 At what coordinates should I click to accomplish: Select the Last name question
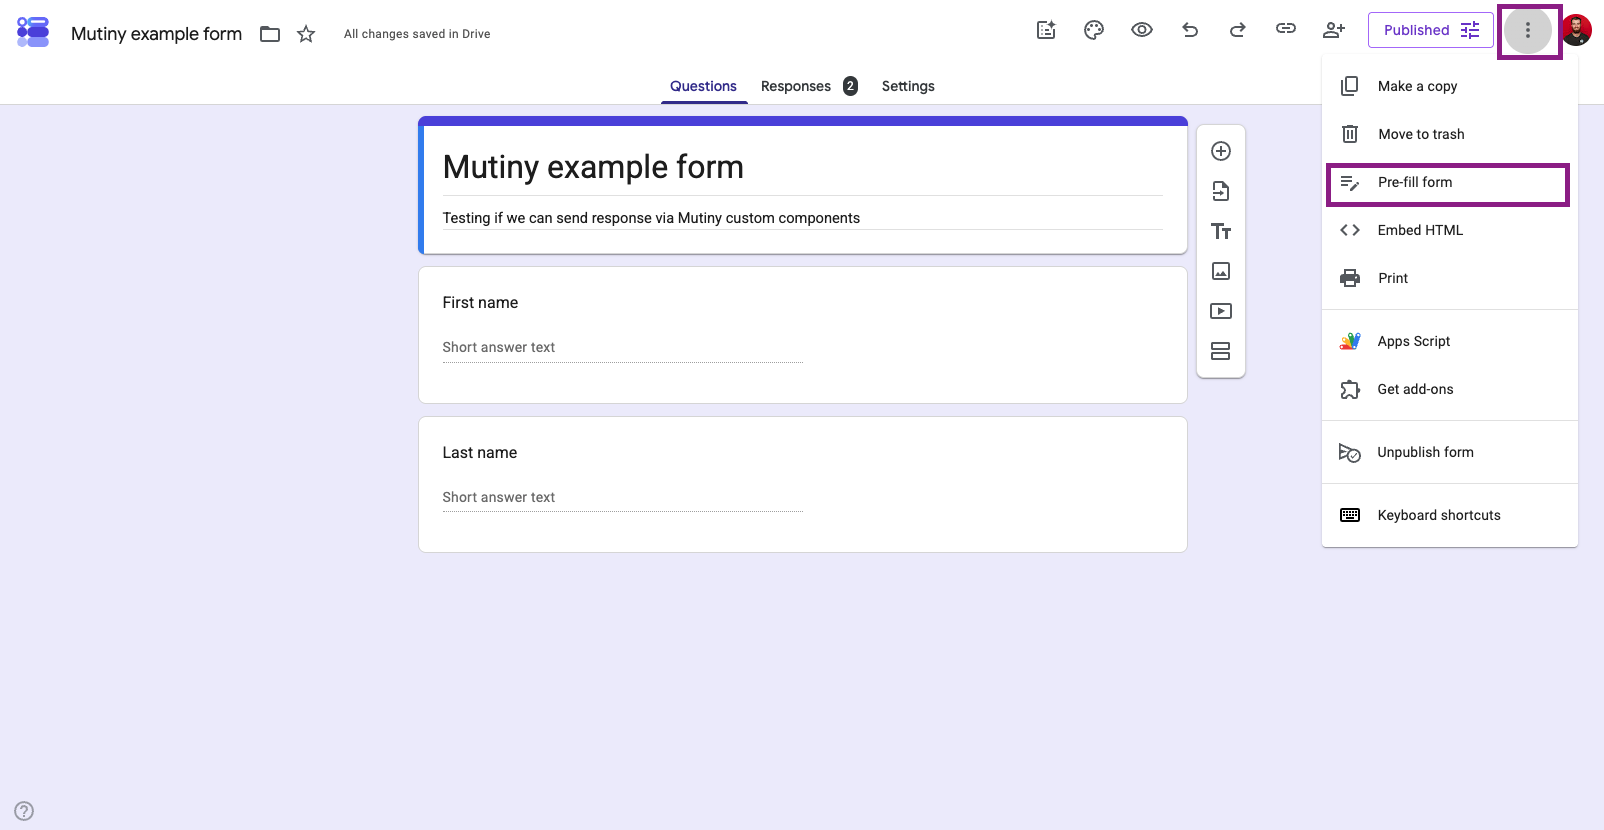coord(803,484)
